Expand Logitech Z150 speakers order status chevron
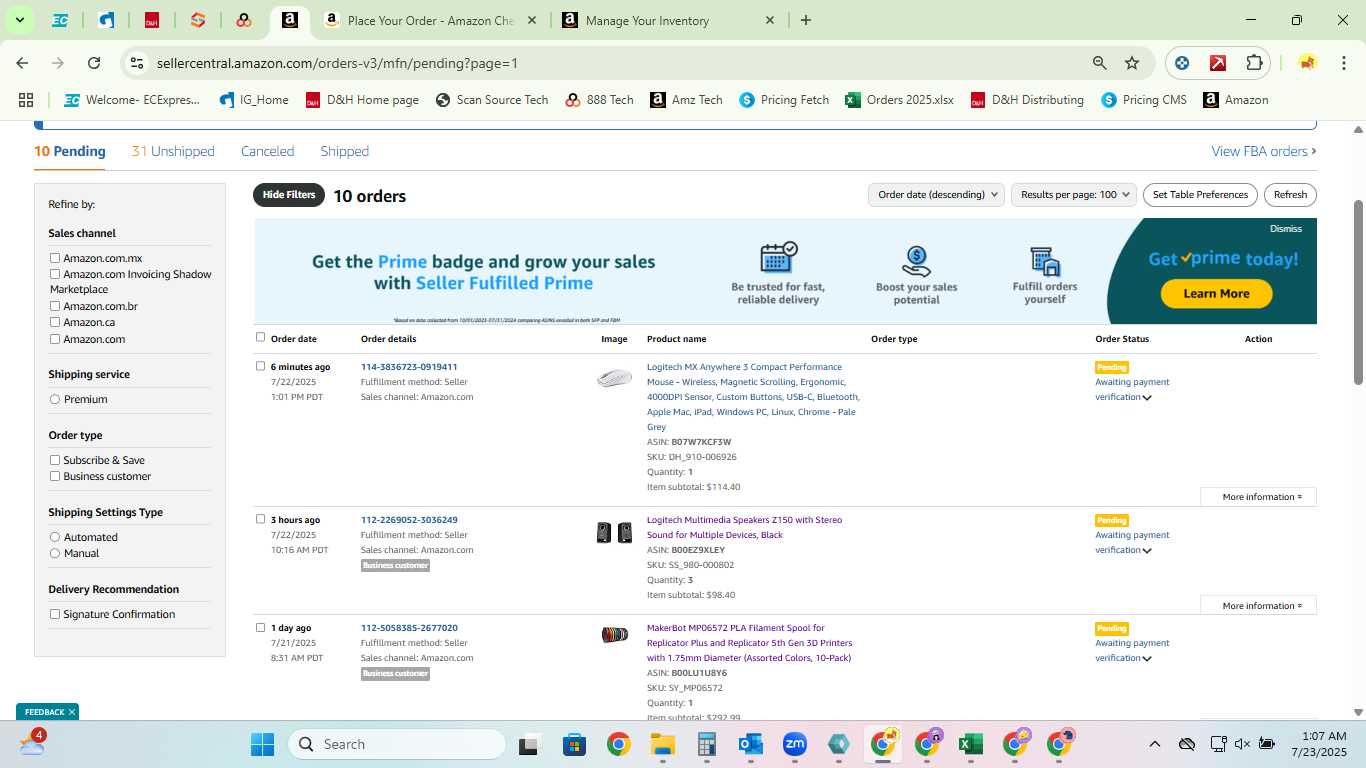This screenshot has width=1366, height=768. pyautogui.click(x=1147, y=551)
